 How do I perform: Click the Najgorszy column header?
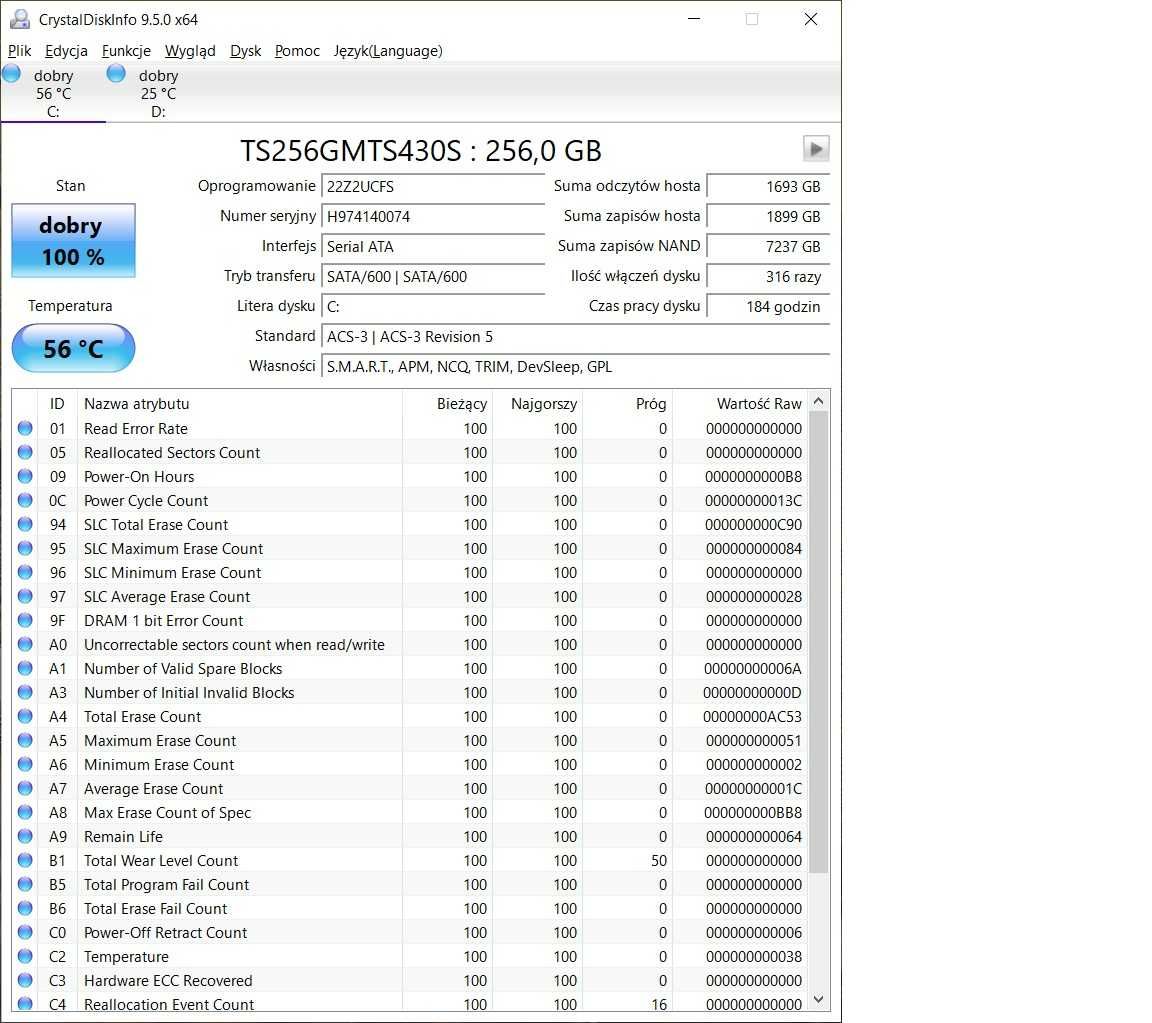[537, 403]
